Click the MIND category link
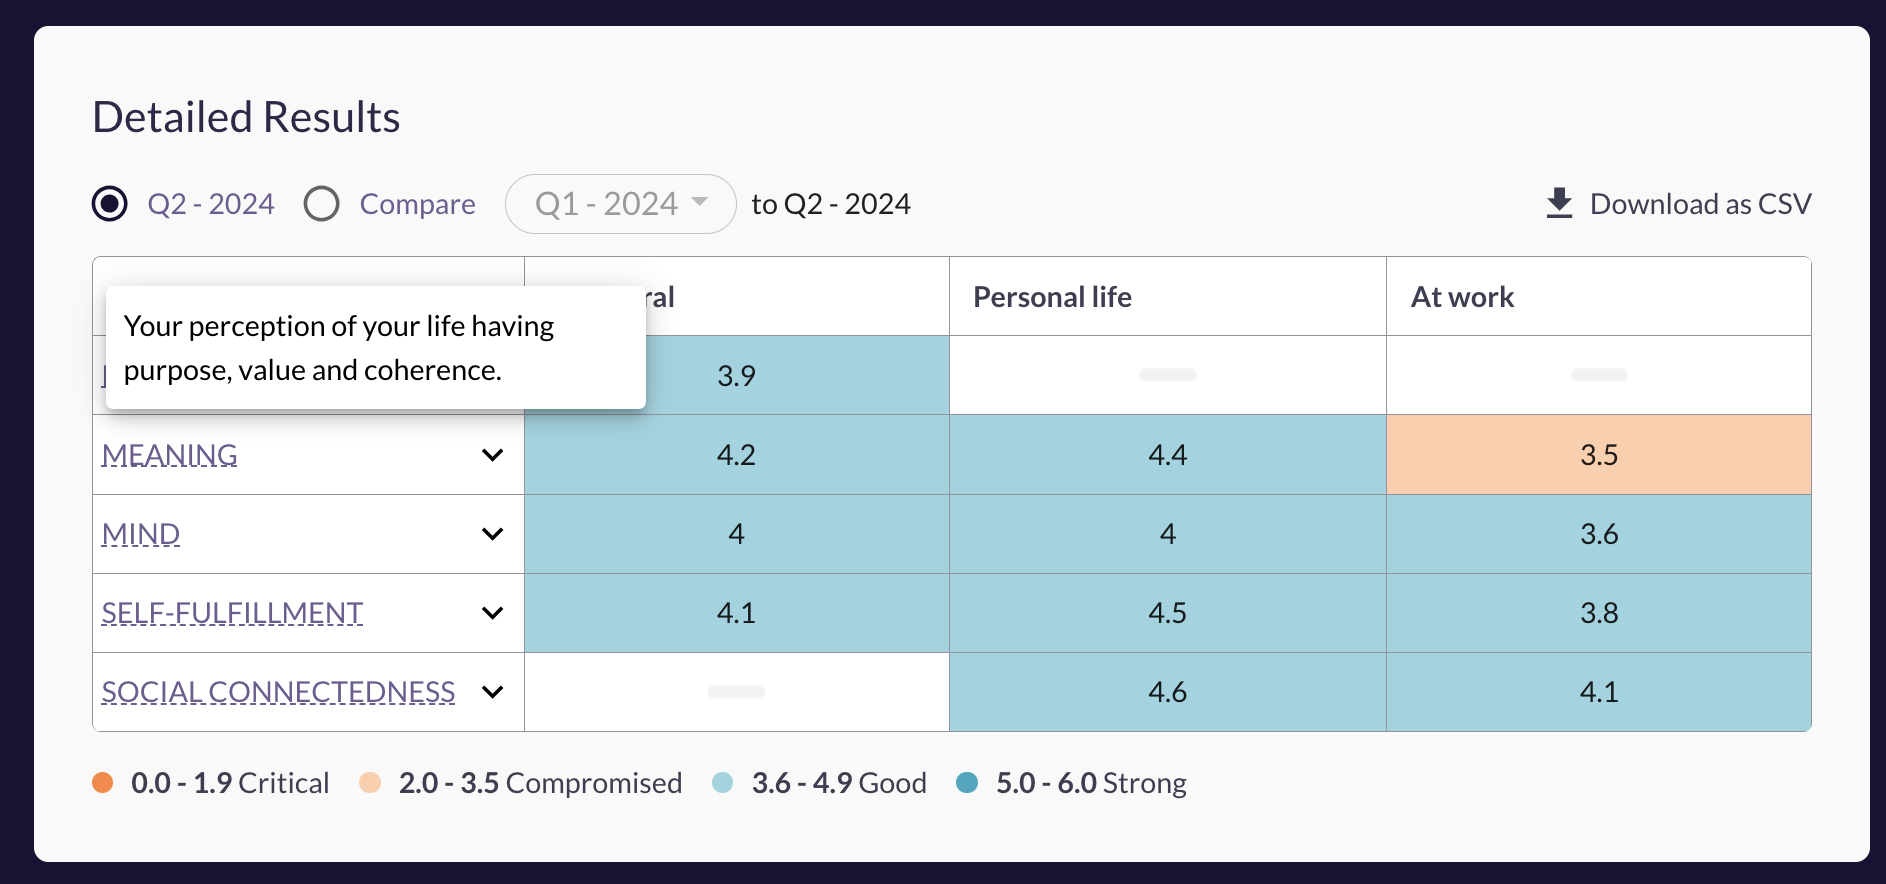The width and height of the screenshot is (1886, 884). [141, 534]
